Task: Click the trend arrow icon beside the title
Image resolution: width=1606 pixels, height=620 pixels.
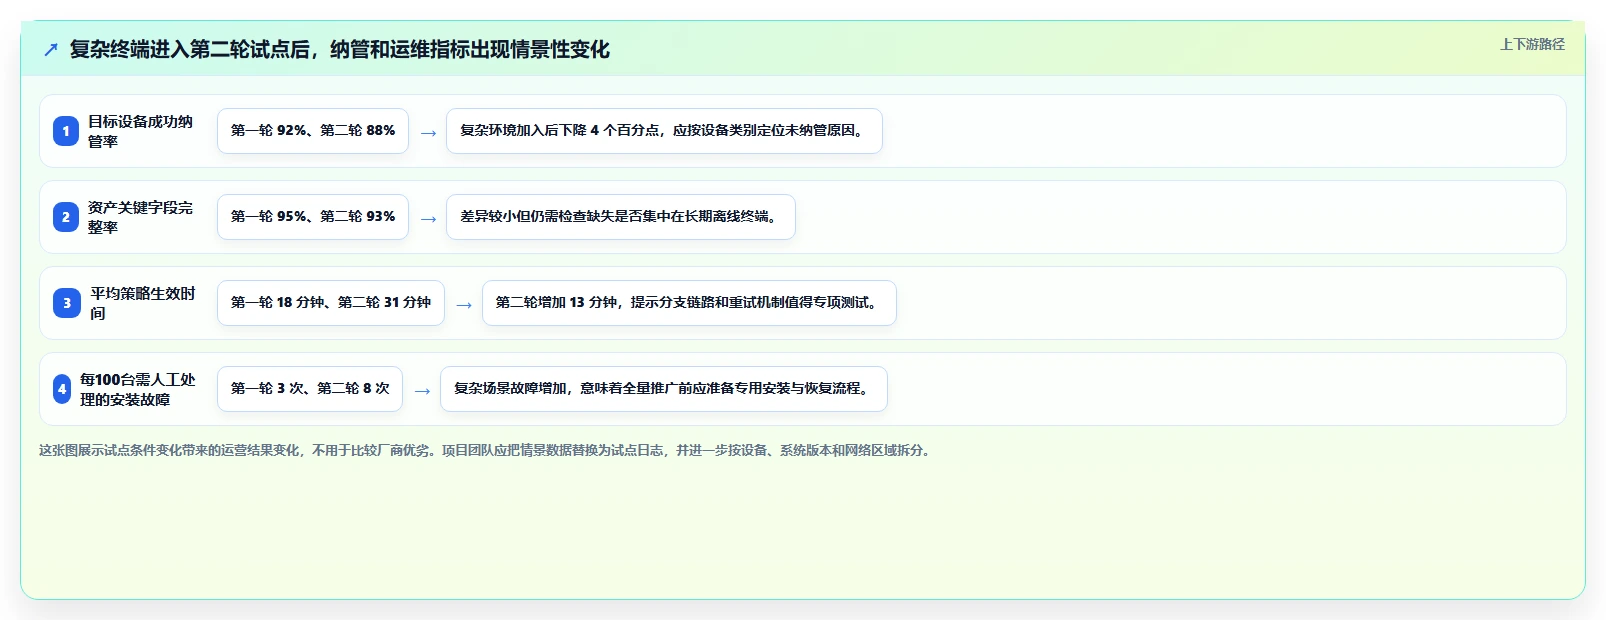Action: (x=51, y=50)
